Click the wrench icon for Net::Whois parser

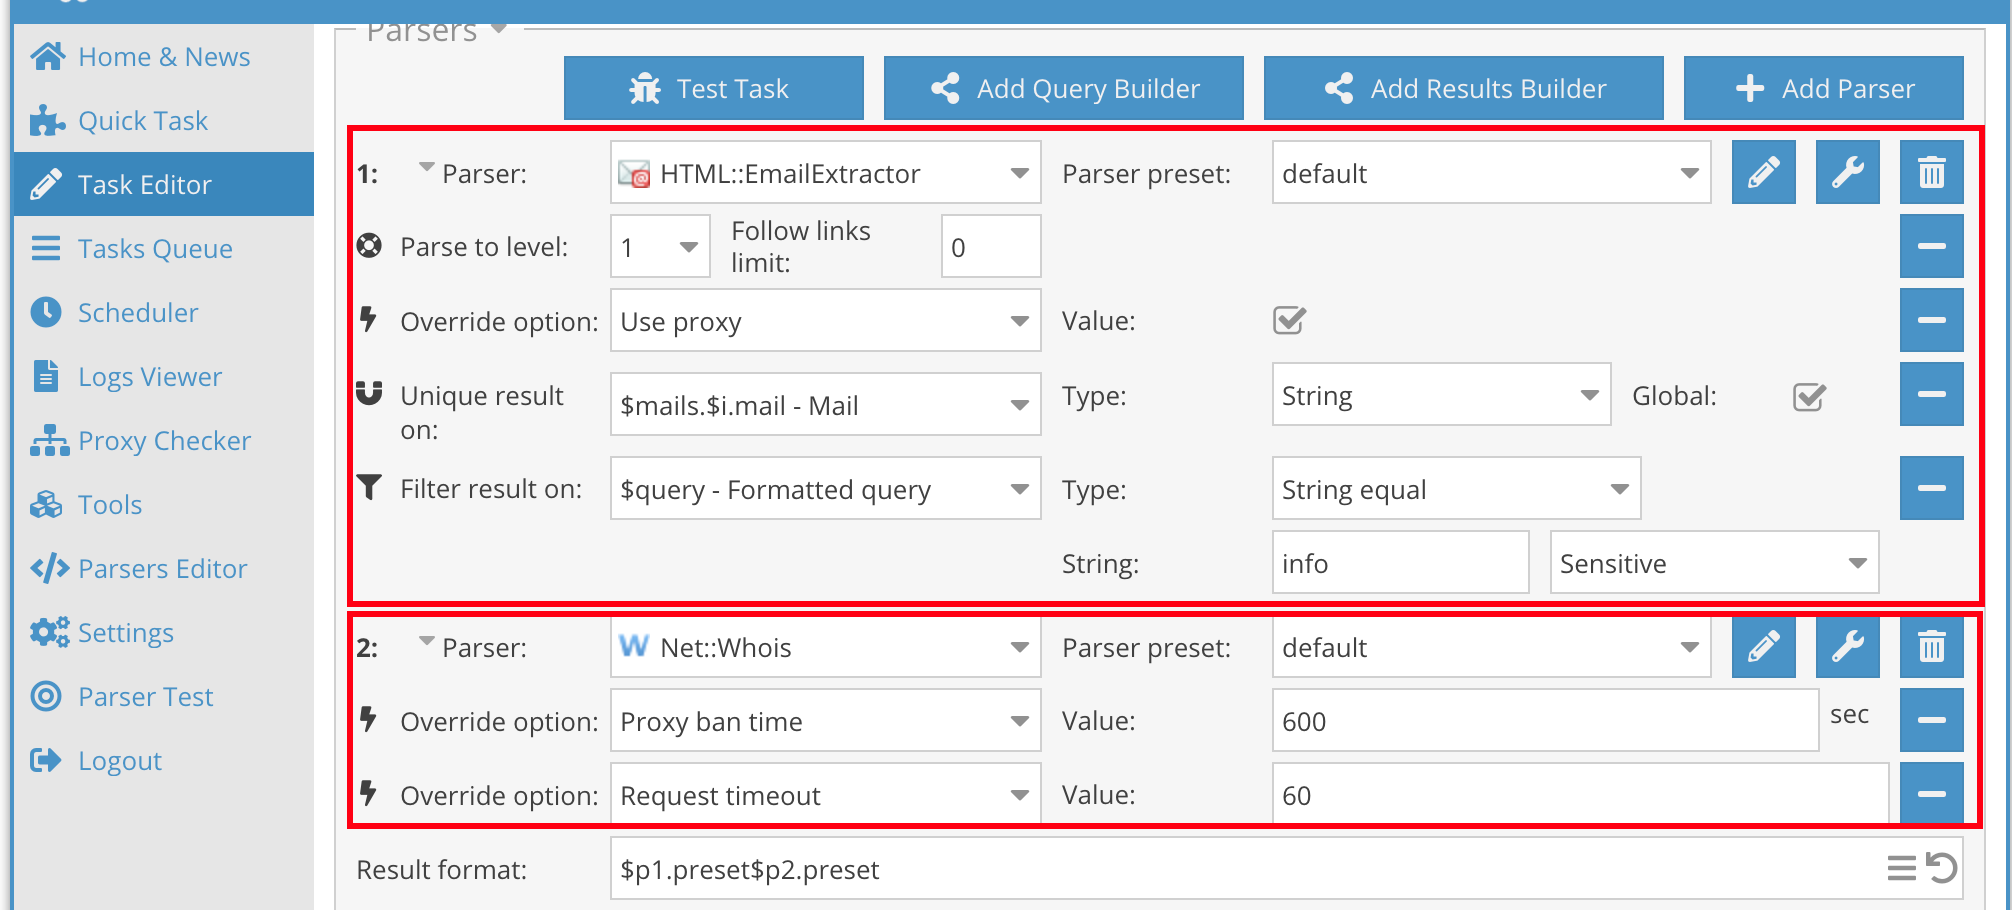tap(1847, 647)
